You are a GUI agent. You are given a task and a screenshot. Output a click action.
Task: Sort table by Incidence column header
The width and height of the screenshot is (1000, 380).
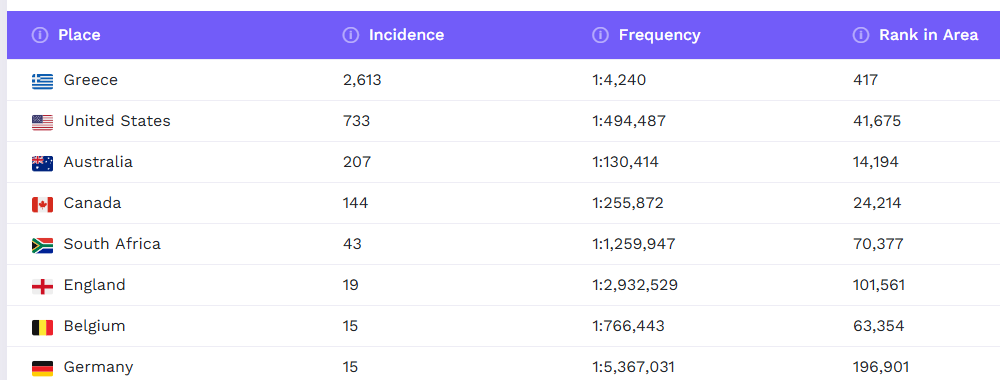point(406,35)
